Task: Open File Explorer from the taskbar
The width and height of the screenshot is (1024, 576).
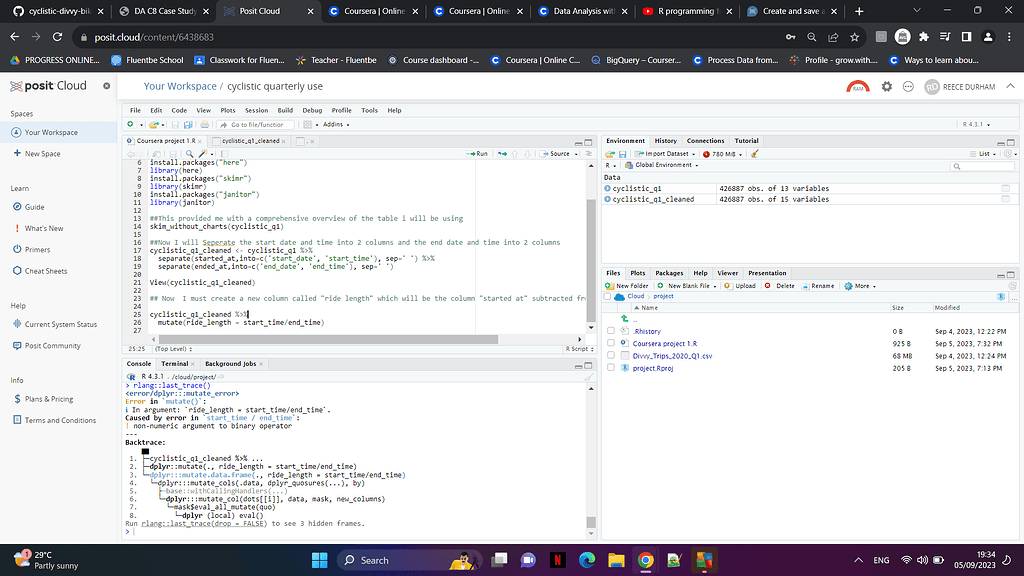Action: click(616, 560)
